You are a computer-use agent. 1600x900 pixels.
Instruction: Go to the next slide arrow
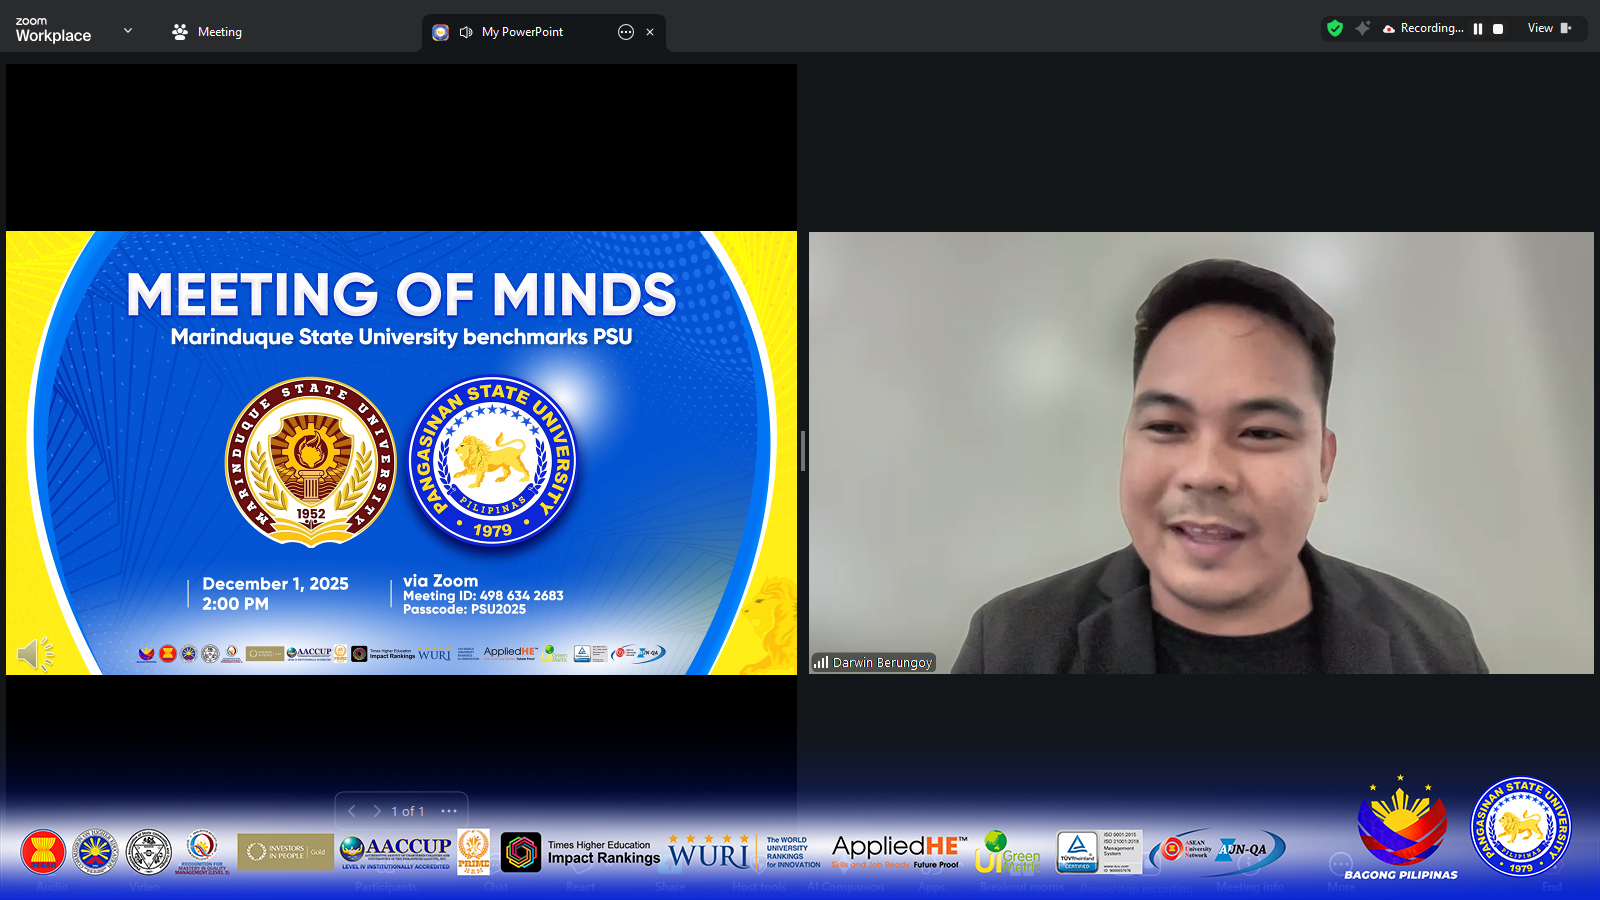(377, 811)
